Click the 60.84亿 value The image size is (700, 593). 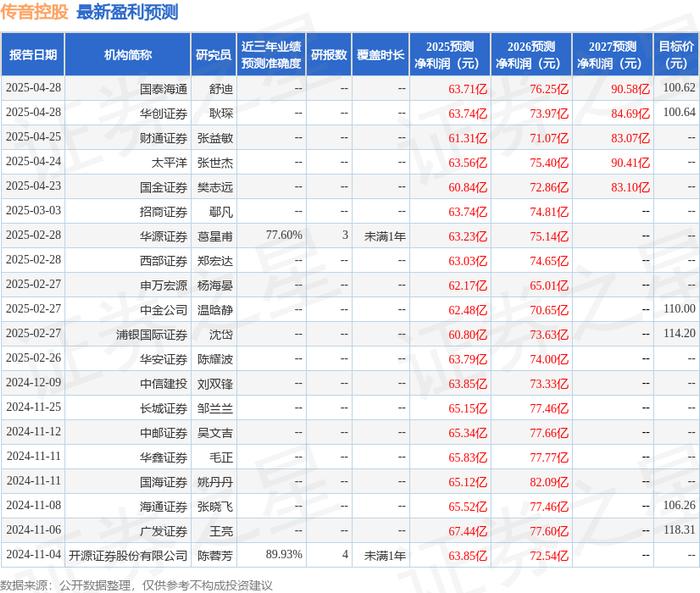coord(468,187)
